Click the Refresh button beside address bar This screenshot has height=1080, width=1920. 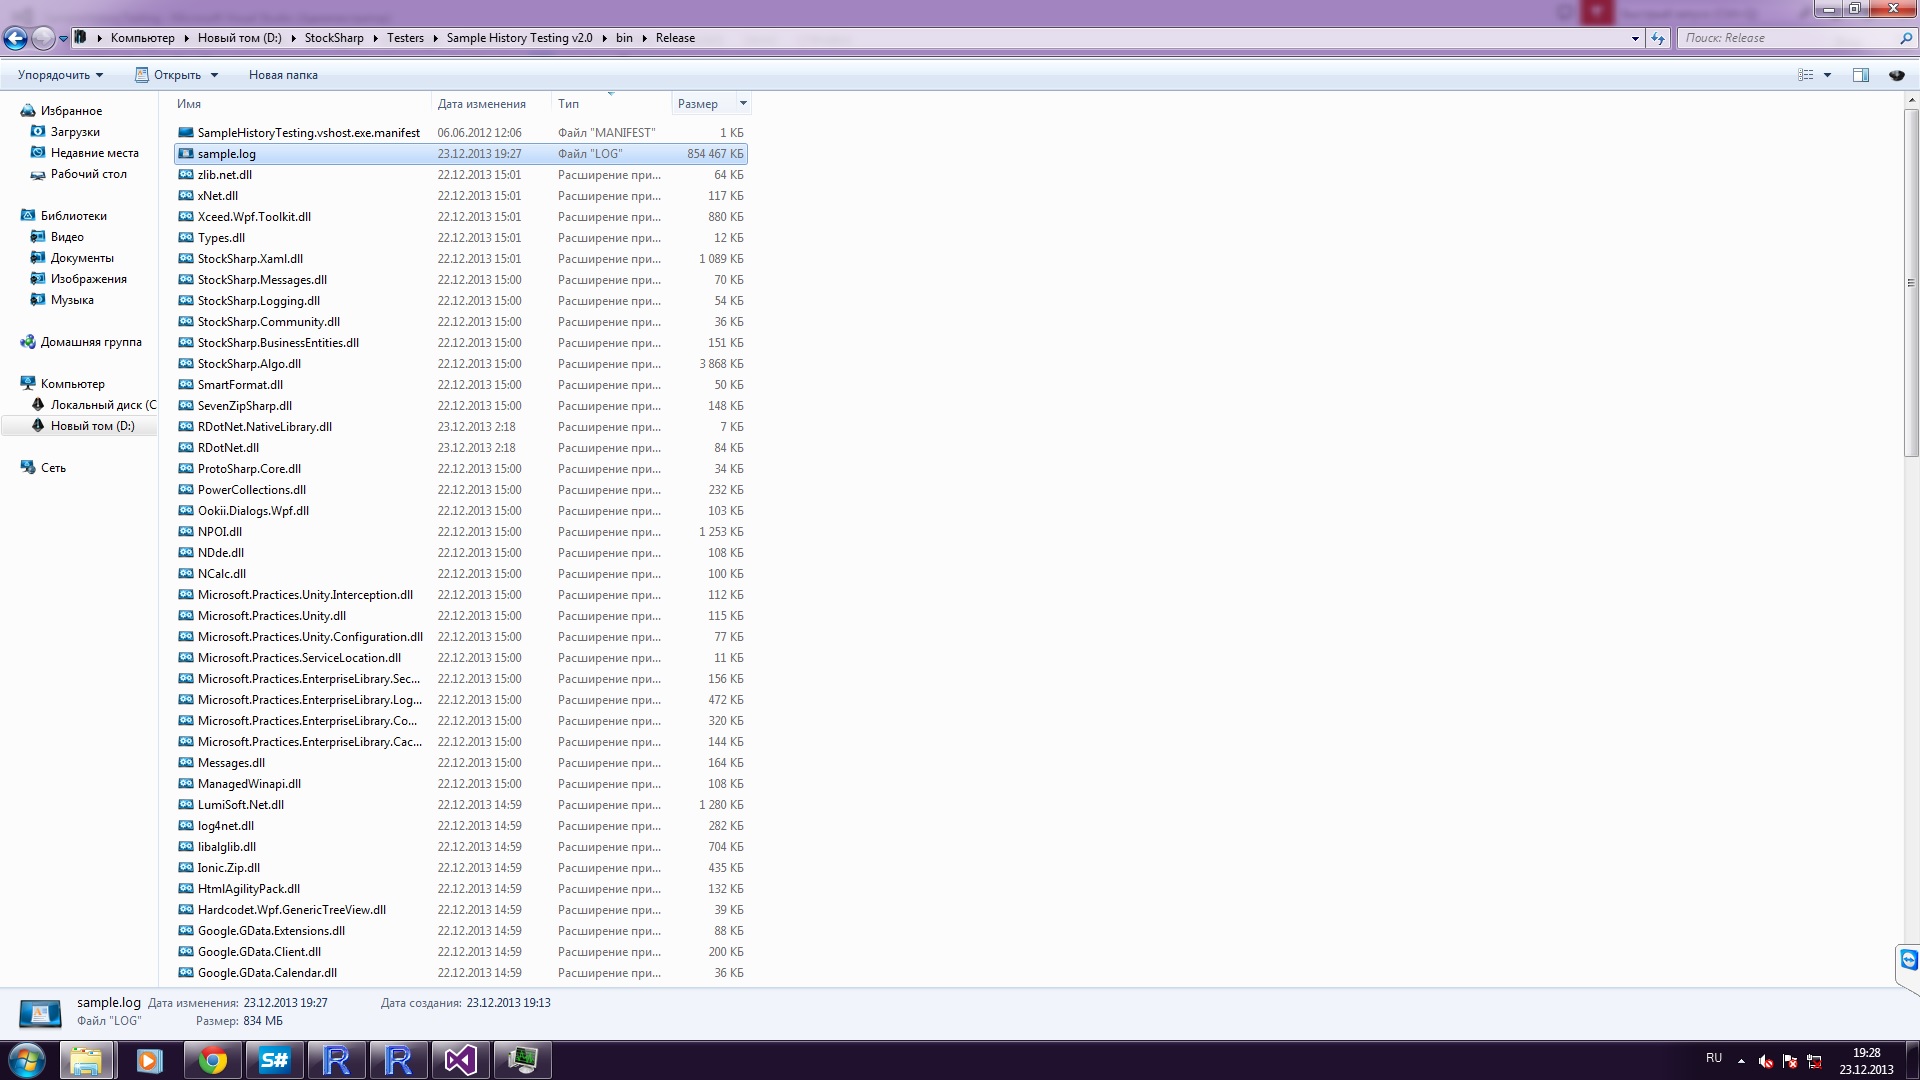click(x=1658, y=38)
